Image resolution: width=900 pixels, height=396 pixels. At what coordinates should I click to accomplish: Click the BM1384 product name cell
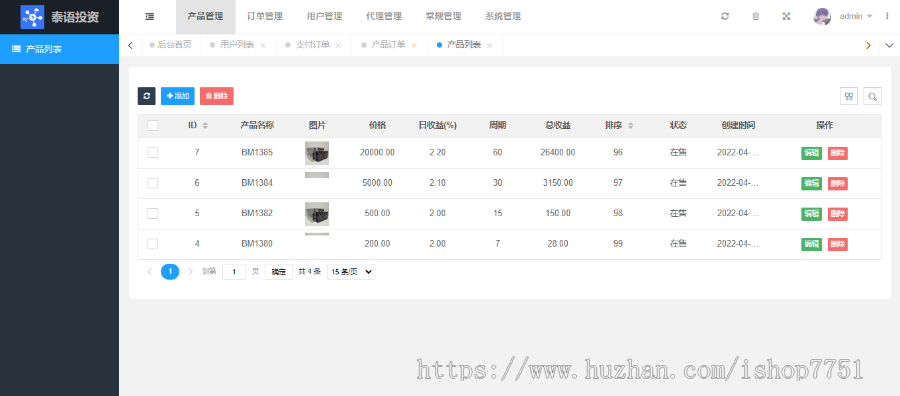coord(257,183)
